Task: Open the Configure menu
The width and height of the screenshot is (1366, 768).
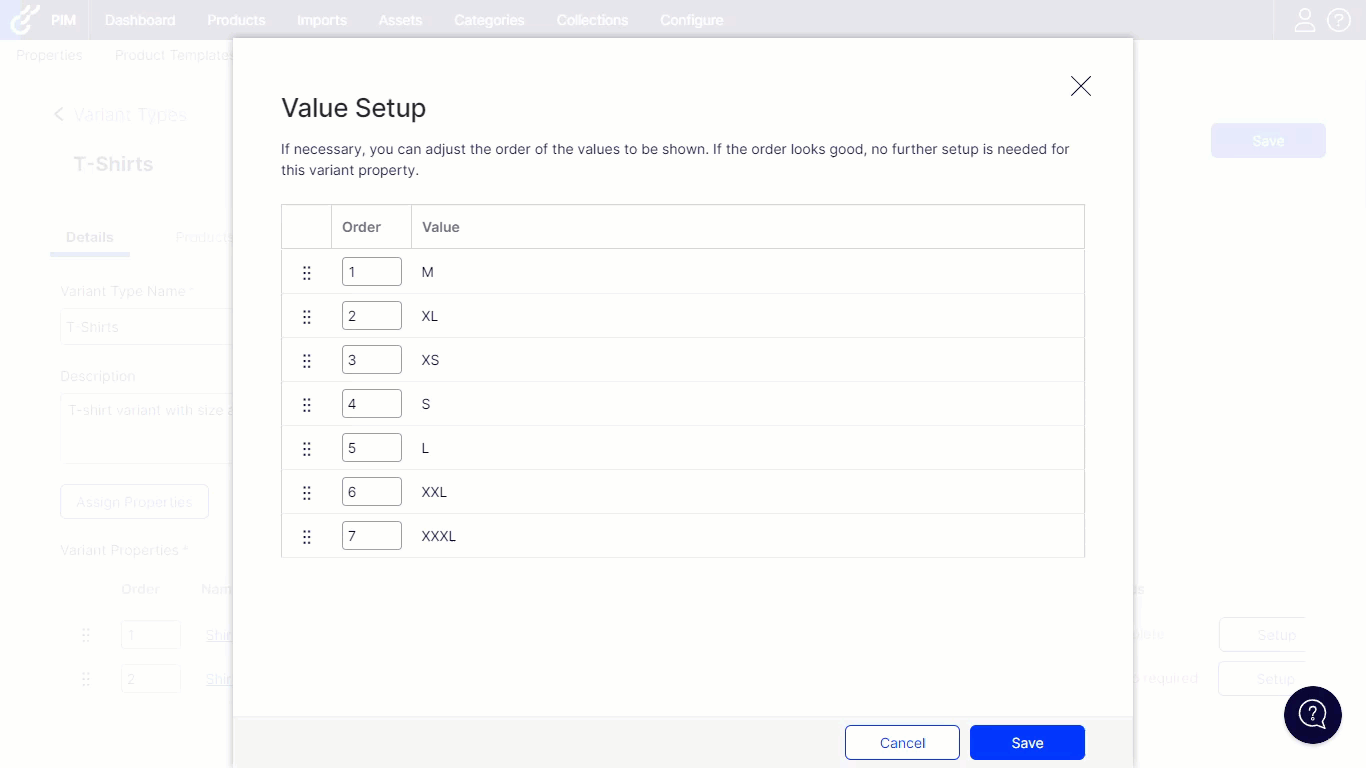Action: (x=691, y=20)
